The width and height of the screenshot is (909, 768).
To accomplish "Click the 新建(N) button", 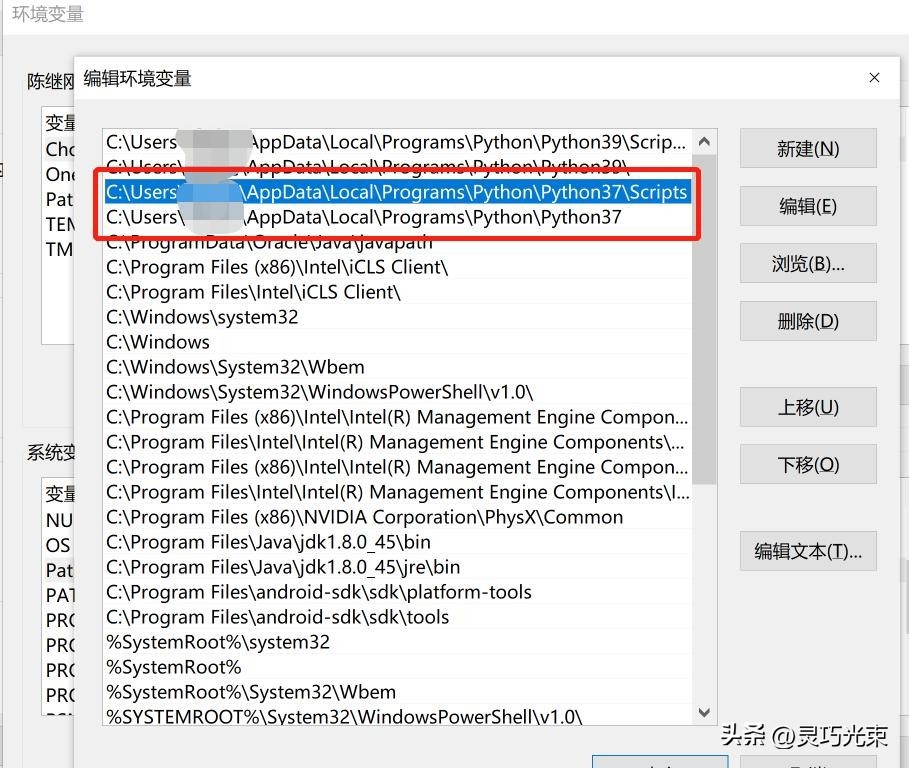I will tap(808, 148).
